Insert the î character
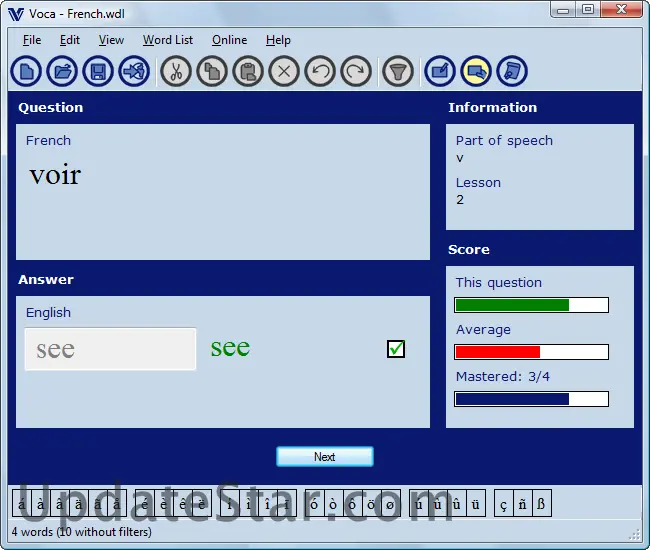Viewport: 650px width, 550px height. click(x=268, y=503)
